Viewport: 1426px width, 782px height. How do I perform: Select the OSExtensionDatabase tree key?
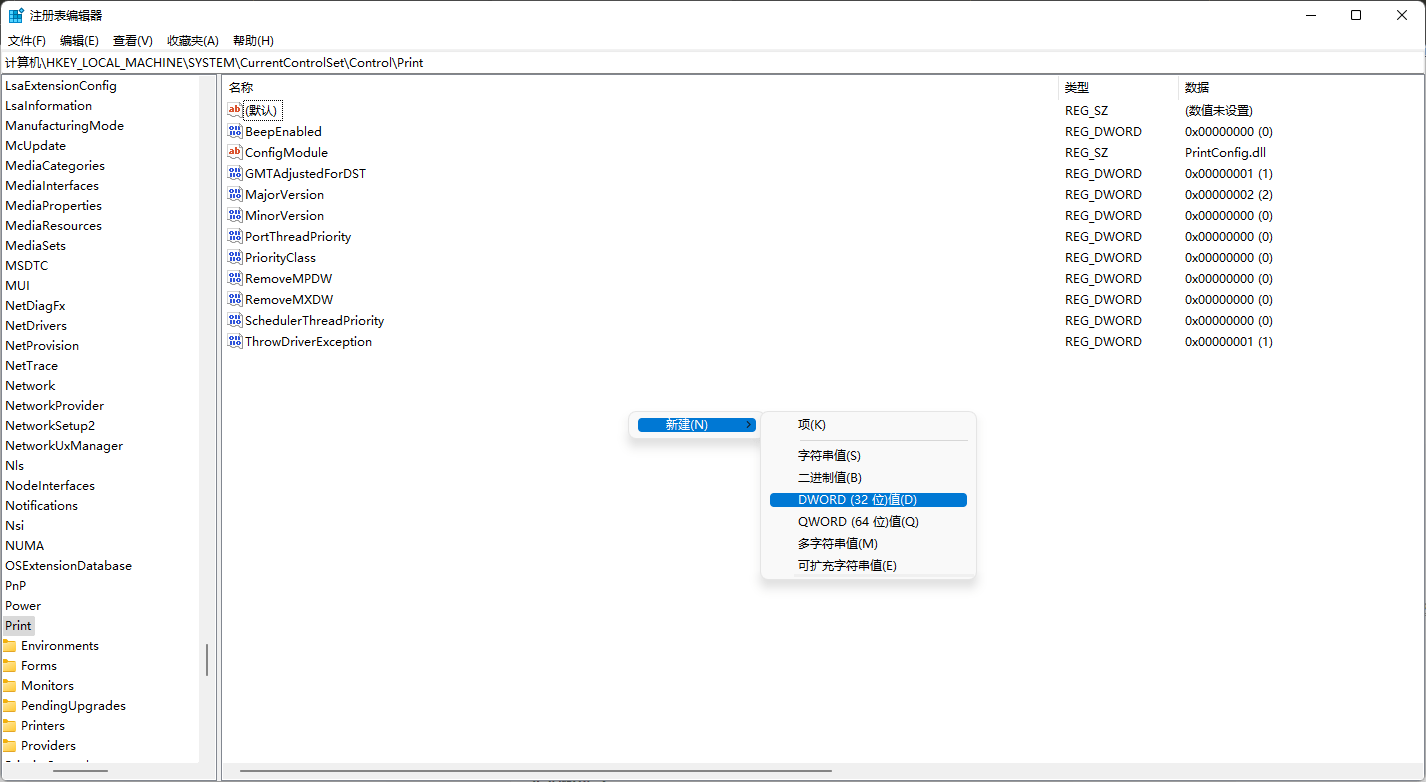(68, 565)
